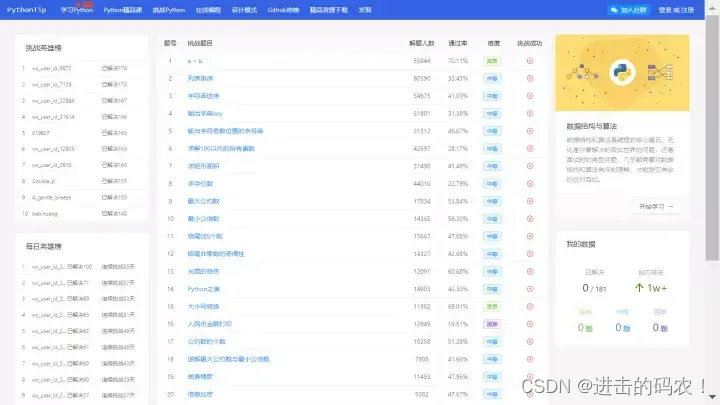Open challenge 最小公倍数

coord(203,219)
